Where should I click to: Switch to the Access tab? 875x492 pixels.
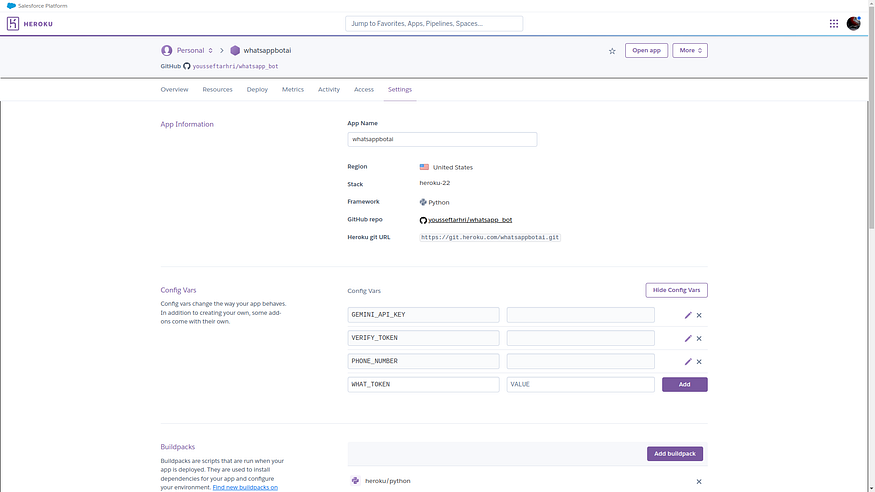tap(364, 89)
